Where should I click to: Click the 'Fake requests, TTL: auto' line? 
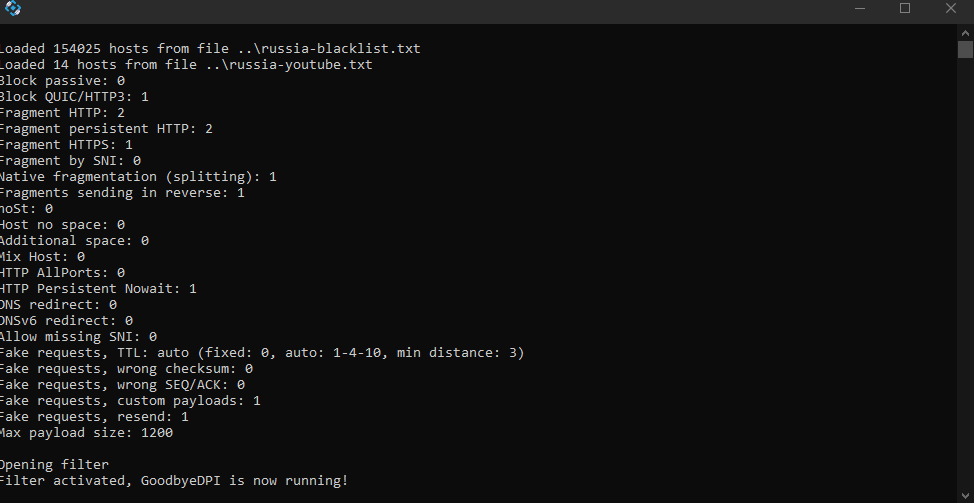(262, 353)
